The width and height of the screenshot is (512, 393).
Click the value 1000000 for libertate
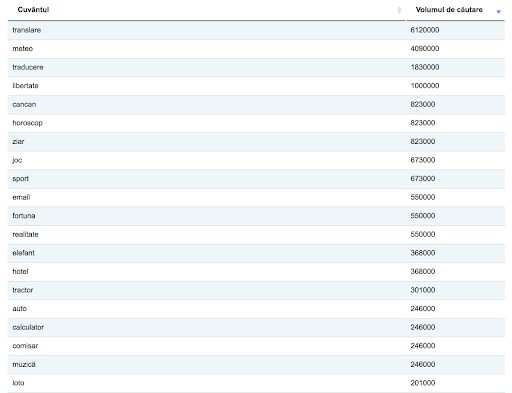point(425,86)
